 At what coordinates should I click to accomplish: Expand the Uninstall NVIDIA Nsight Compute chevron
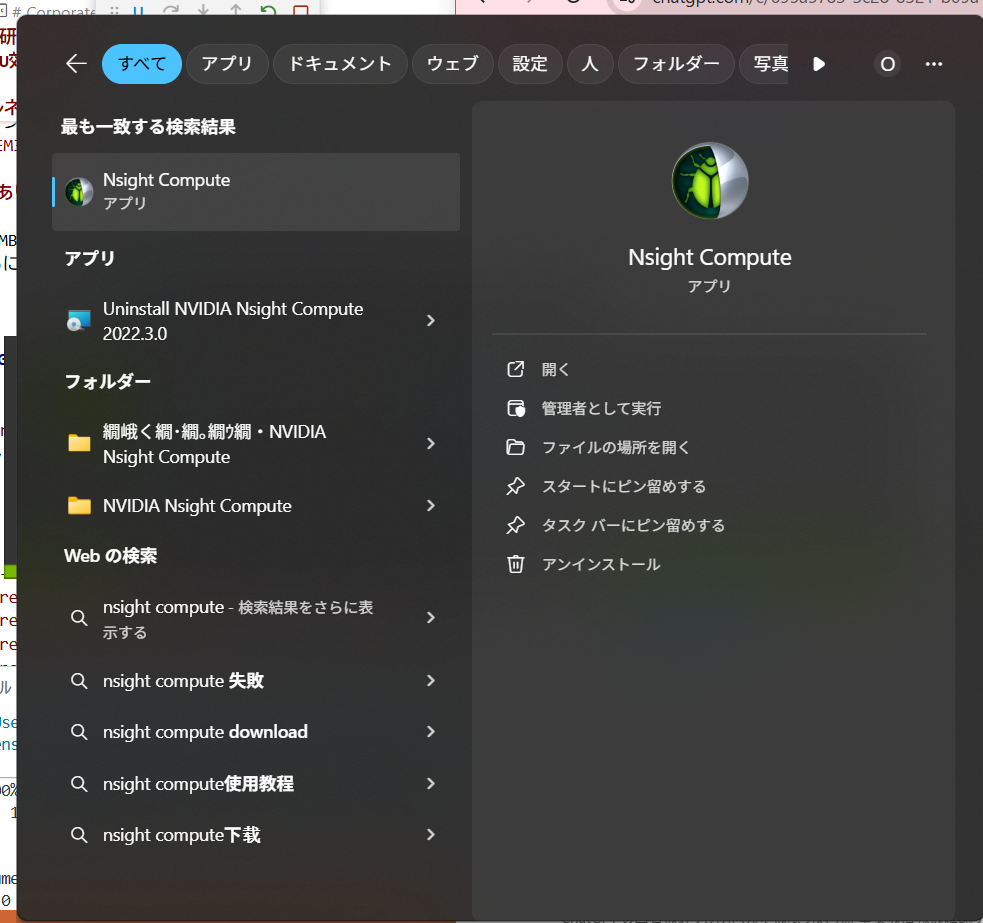[x=431, y=320]
